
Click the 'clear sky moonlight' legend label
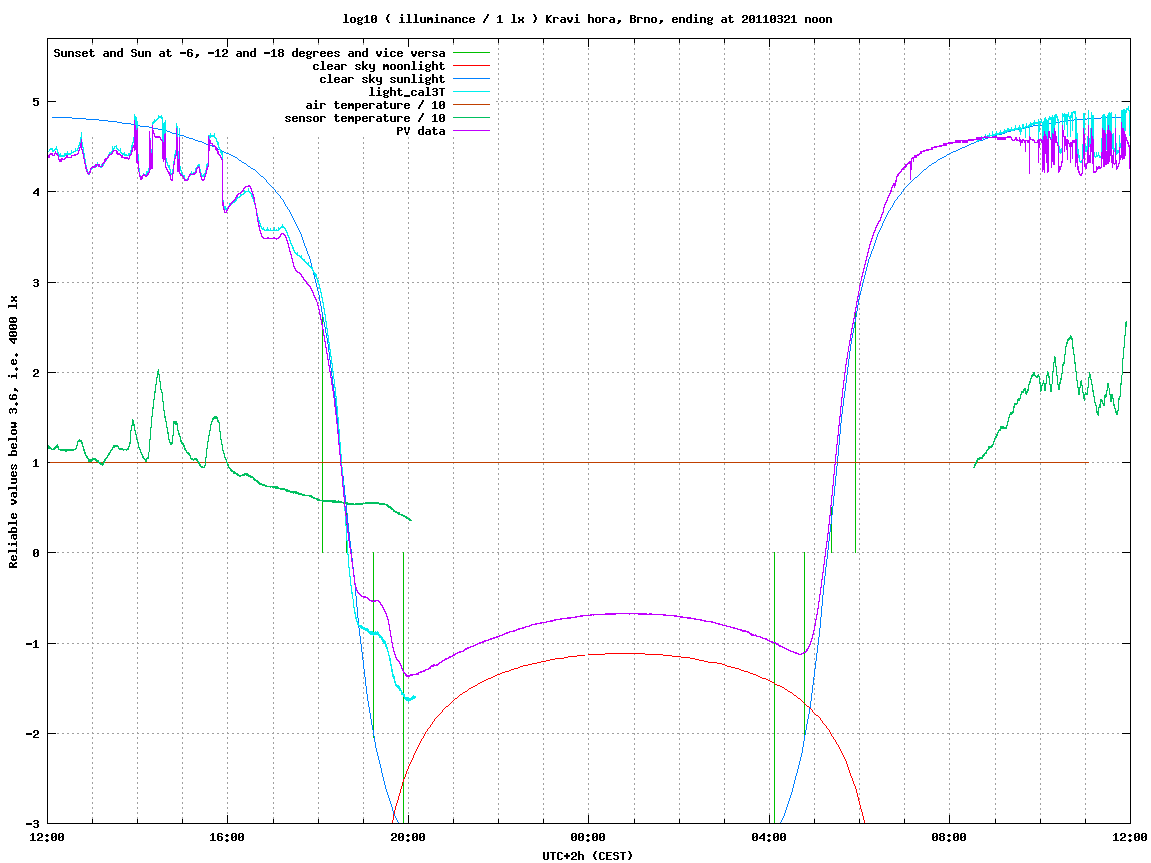[x=379, y=66]
